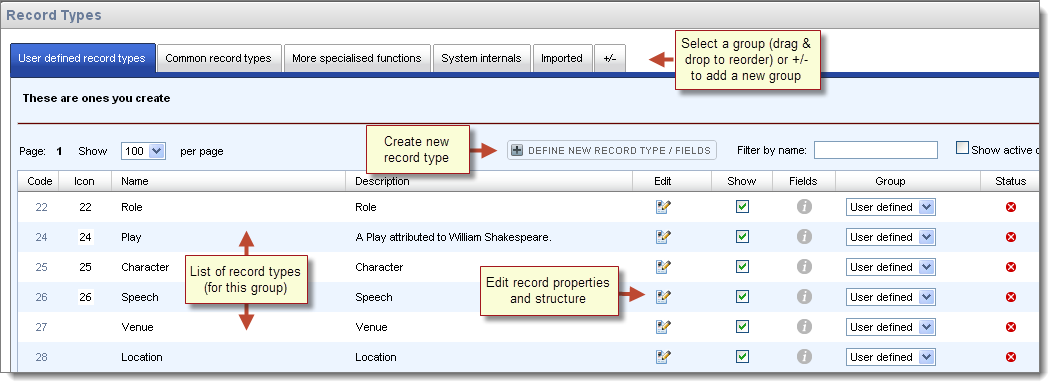Click red status icon for Role
Viewport: 1055px width, 388px height.
(x=1011, y=207)
